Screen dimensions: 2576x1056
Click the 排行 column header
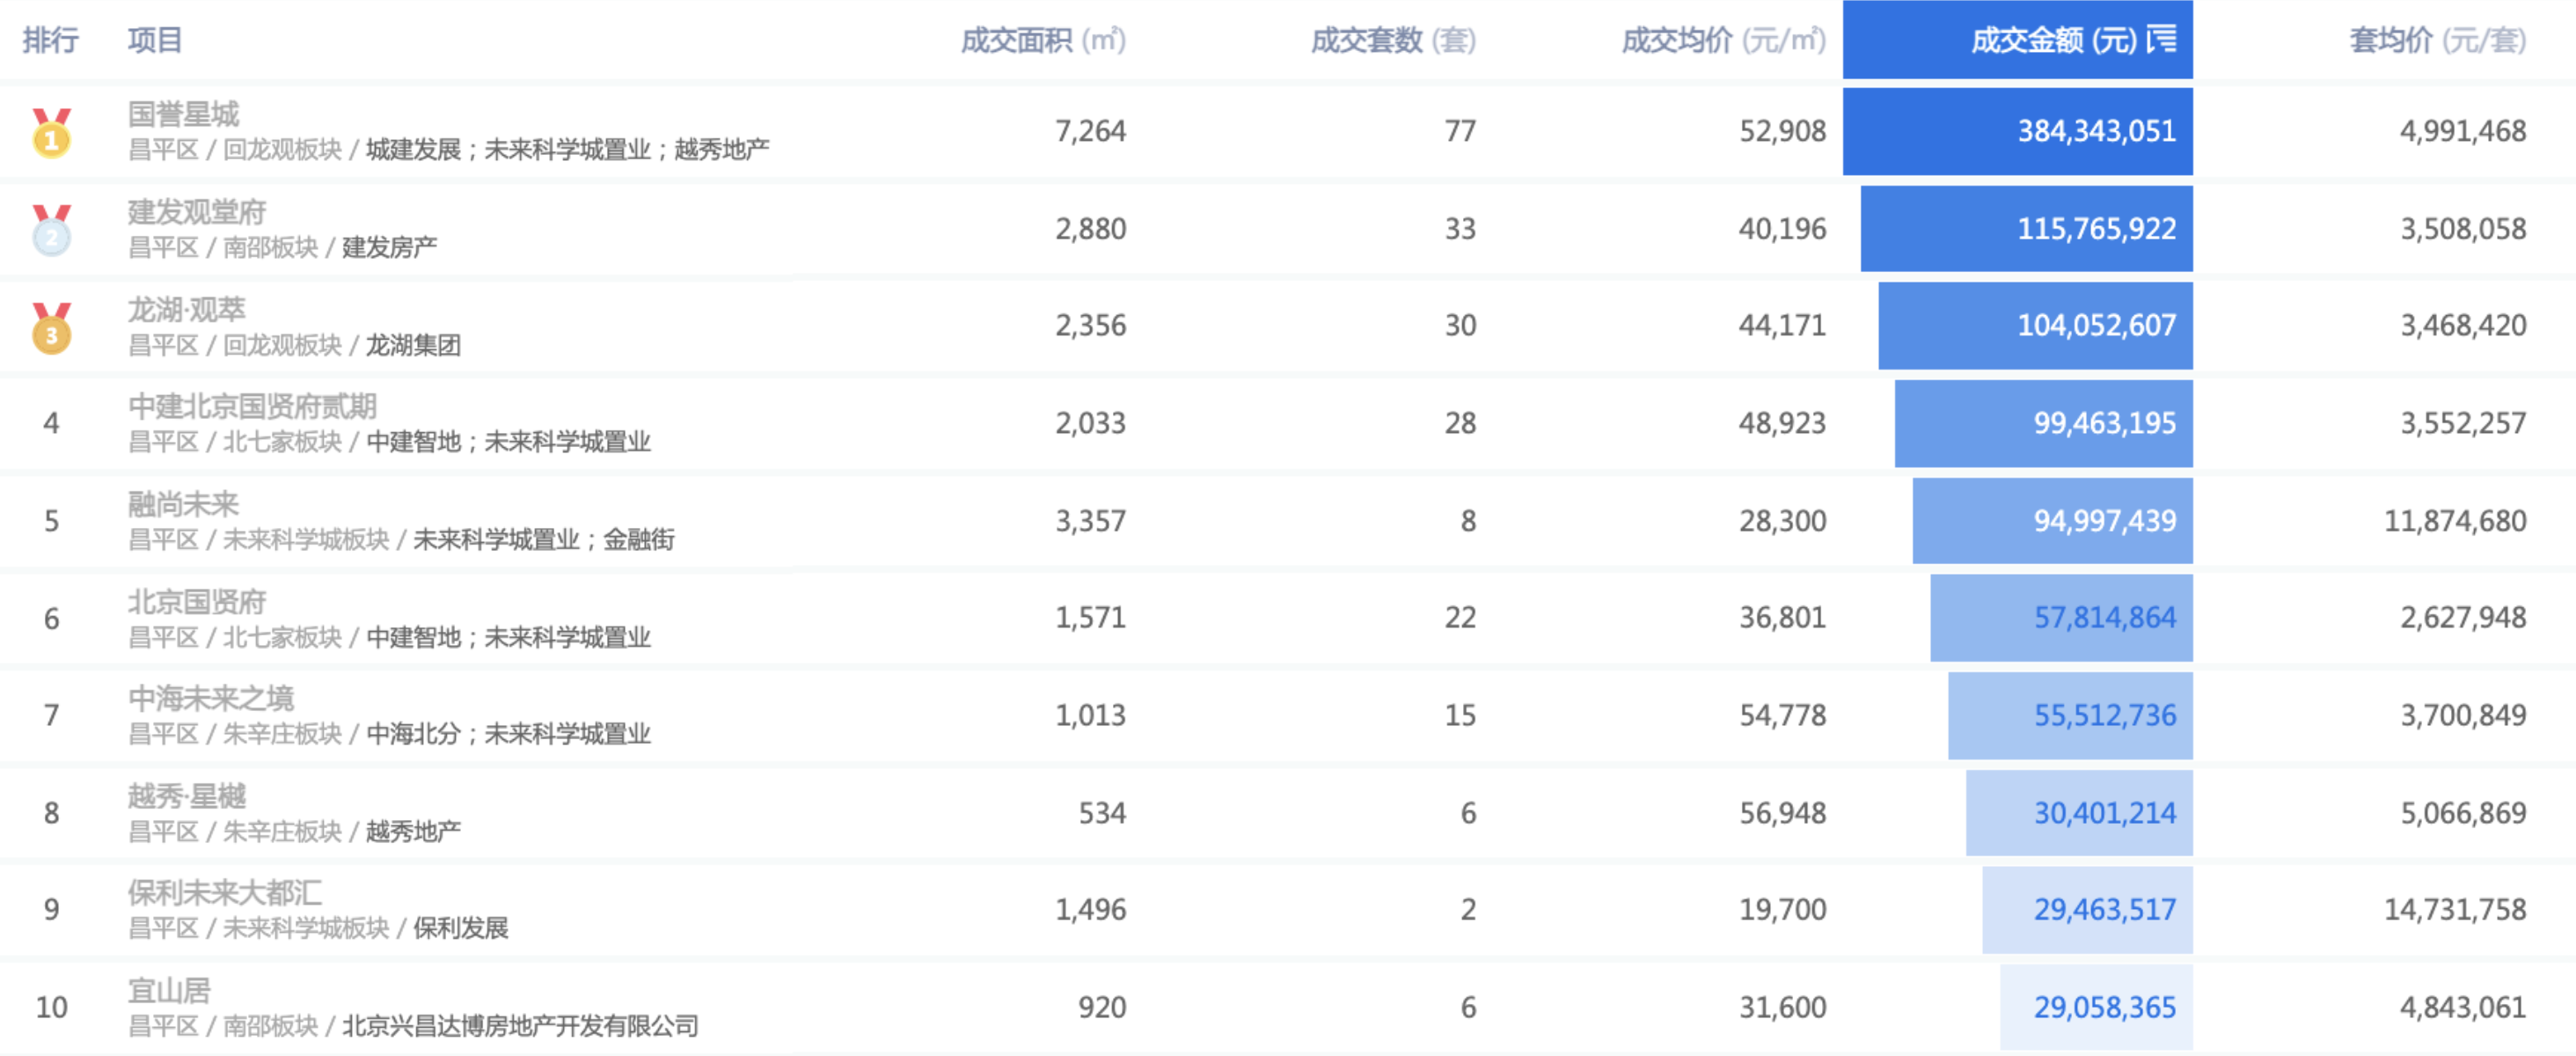point(50,40)
